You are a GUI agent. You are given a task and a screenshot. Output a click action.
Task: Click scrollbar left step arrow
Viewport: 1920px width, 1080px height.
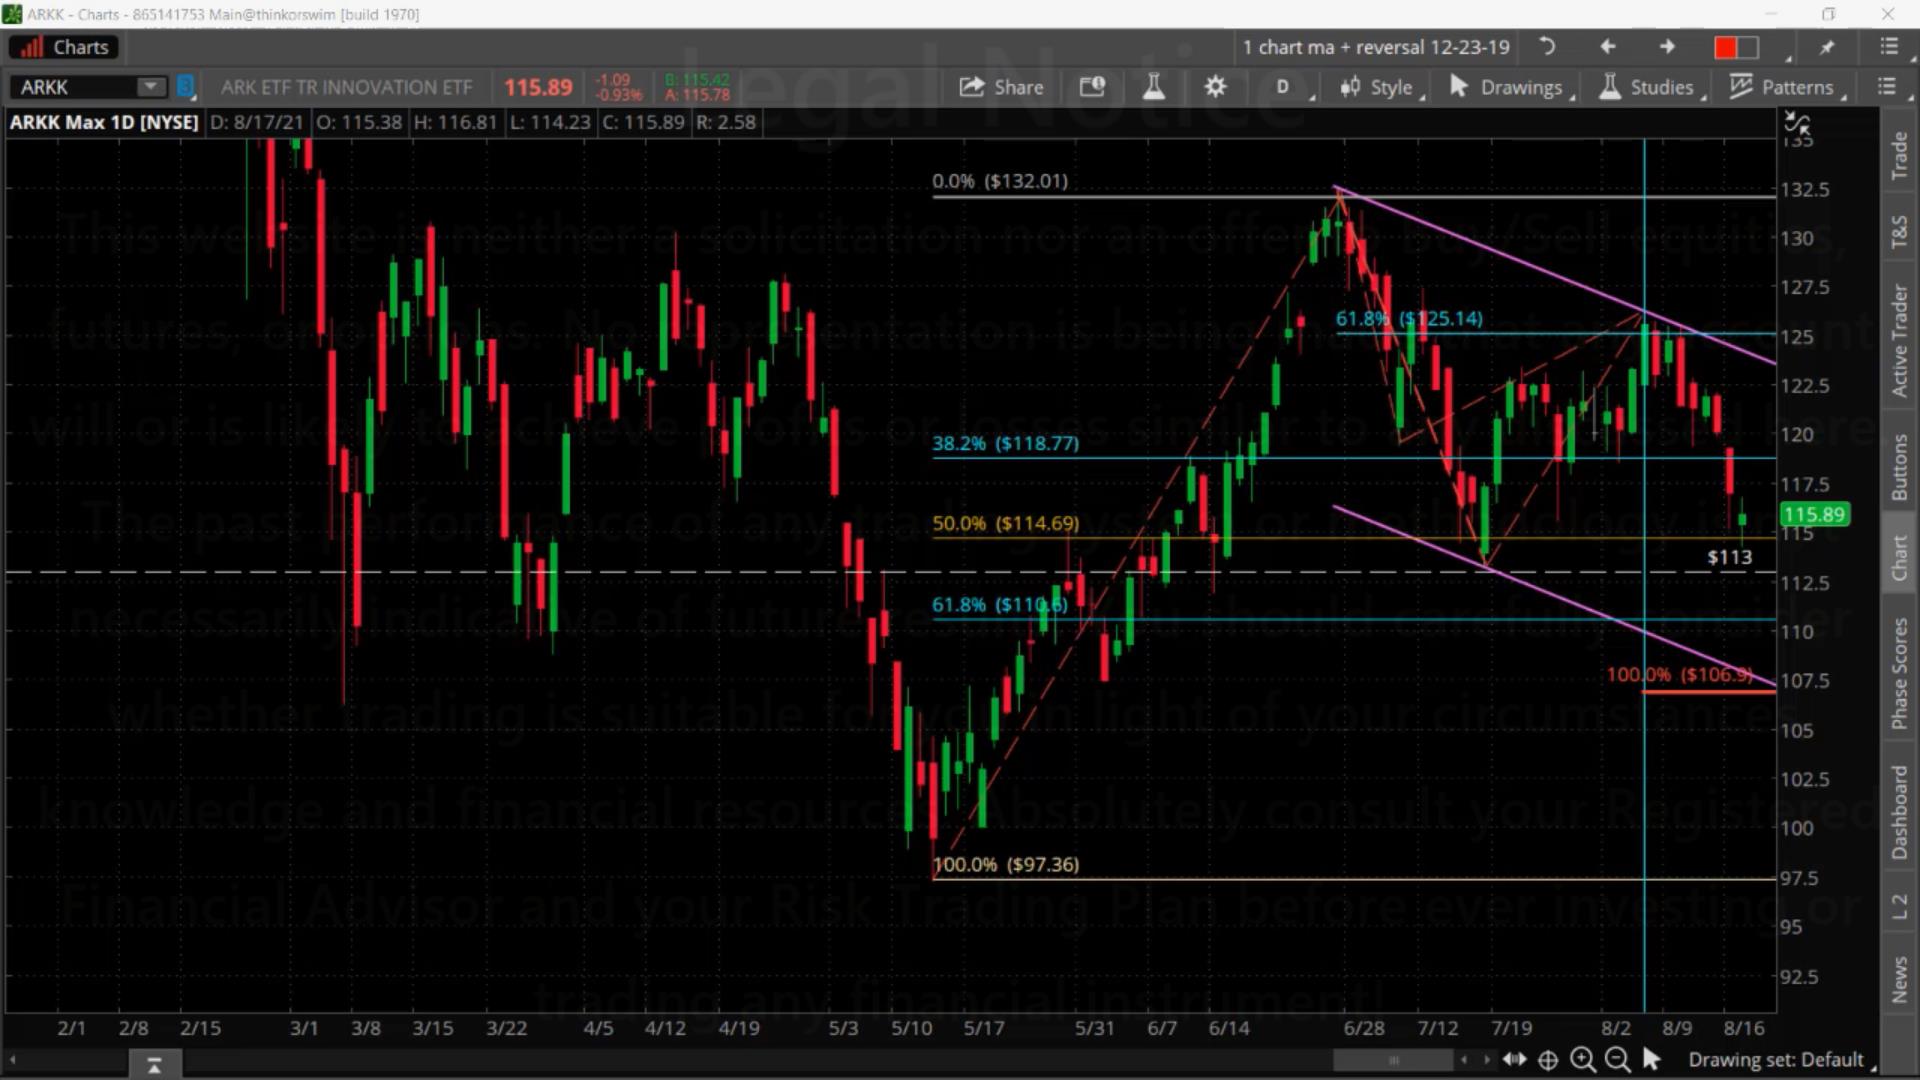click(1465, 1060)
